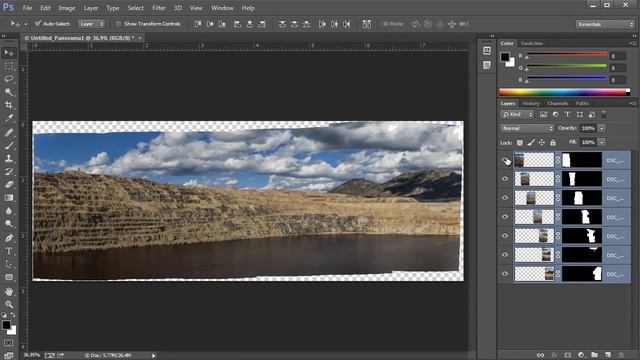Screen dimensions: 640x360
Task: Select the Dodge tool
Action: point(9,224)
